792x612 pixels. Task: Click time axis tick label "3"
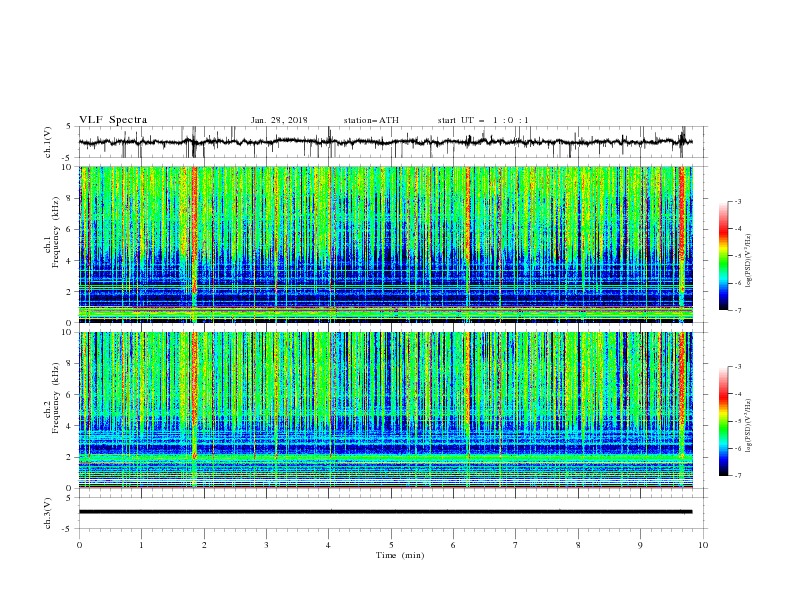[x=266, y=545]
